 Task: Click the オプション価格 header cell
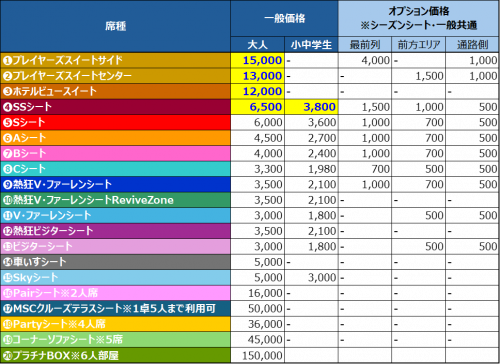click(x=419, y=18)
